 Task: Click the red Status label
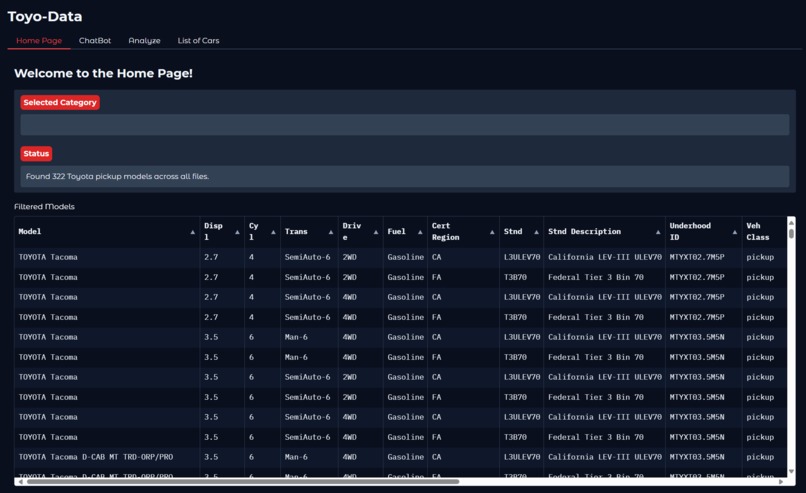(x=36, y=153)
